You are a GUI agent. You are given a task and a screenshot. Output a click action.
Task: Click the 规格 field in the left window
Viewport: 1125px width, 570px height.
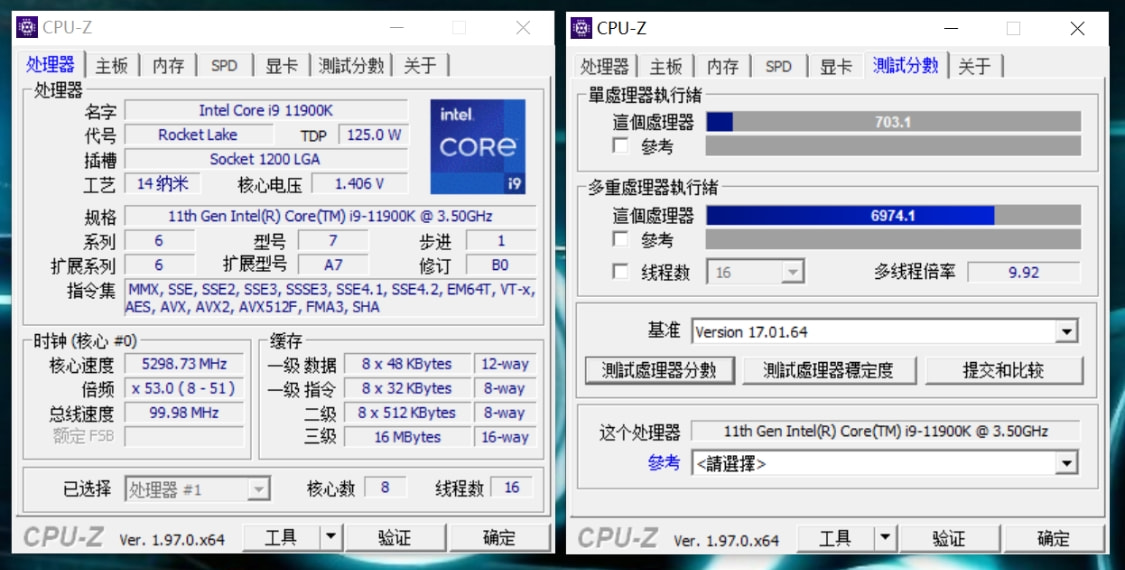pyautogui.click(x=330, y=215)
